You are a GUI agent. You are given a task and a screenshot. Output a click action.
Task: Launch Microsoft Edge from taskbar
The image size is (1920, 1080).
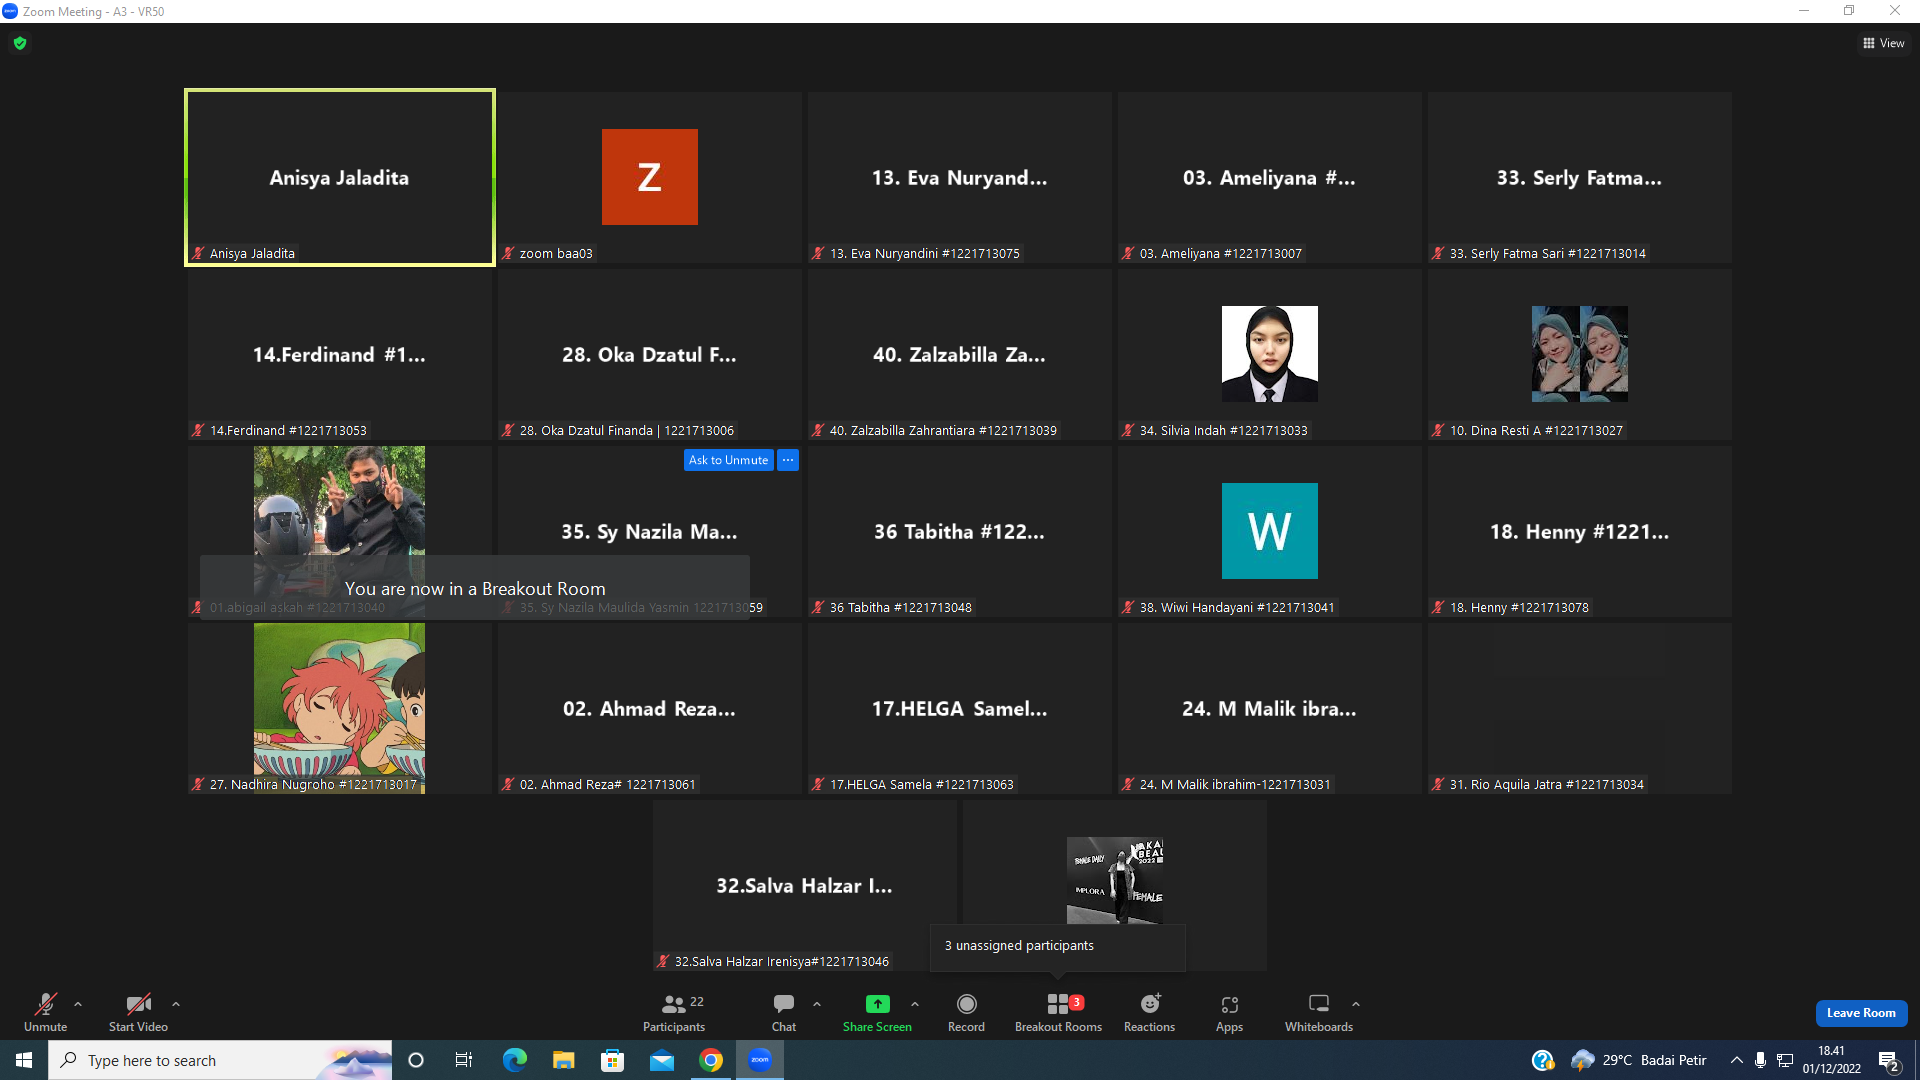pyautogui.click(x=514, y=1060)
